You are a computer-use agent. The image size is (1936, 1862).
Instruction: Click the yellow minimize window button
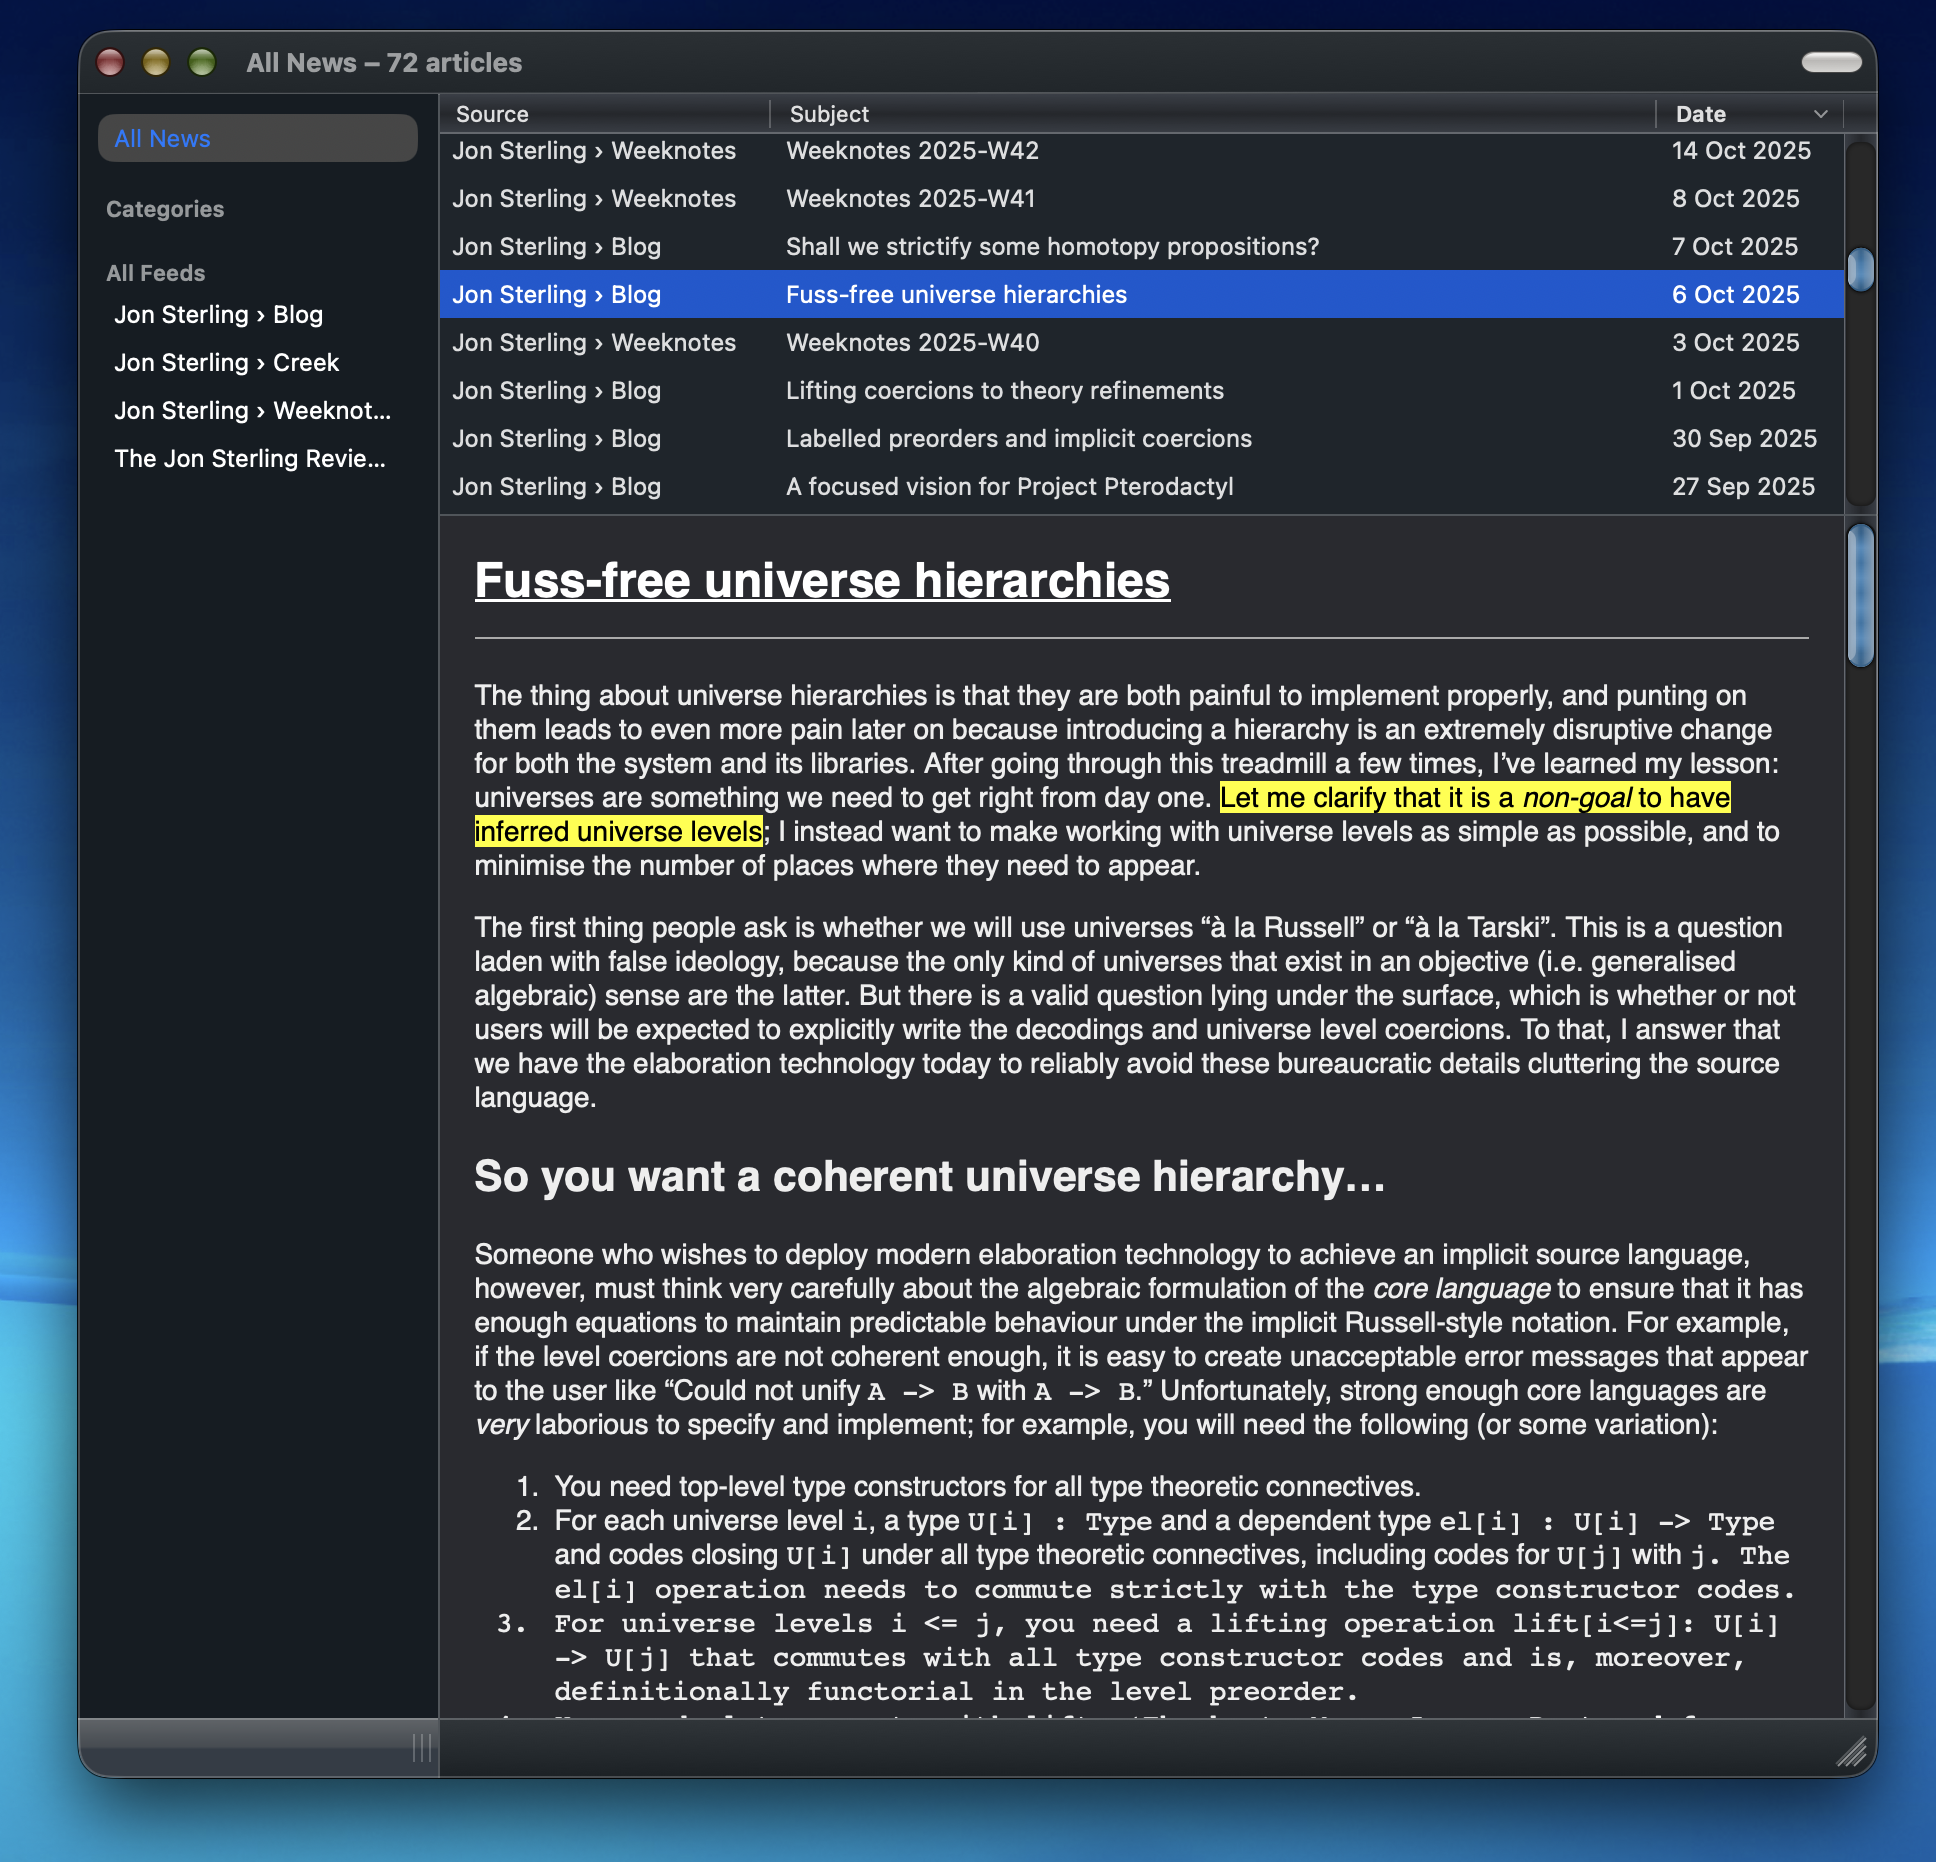point(156,62)
